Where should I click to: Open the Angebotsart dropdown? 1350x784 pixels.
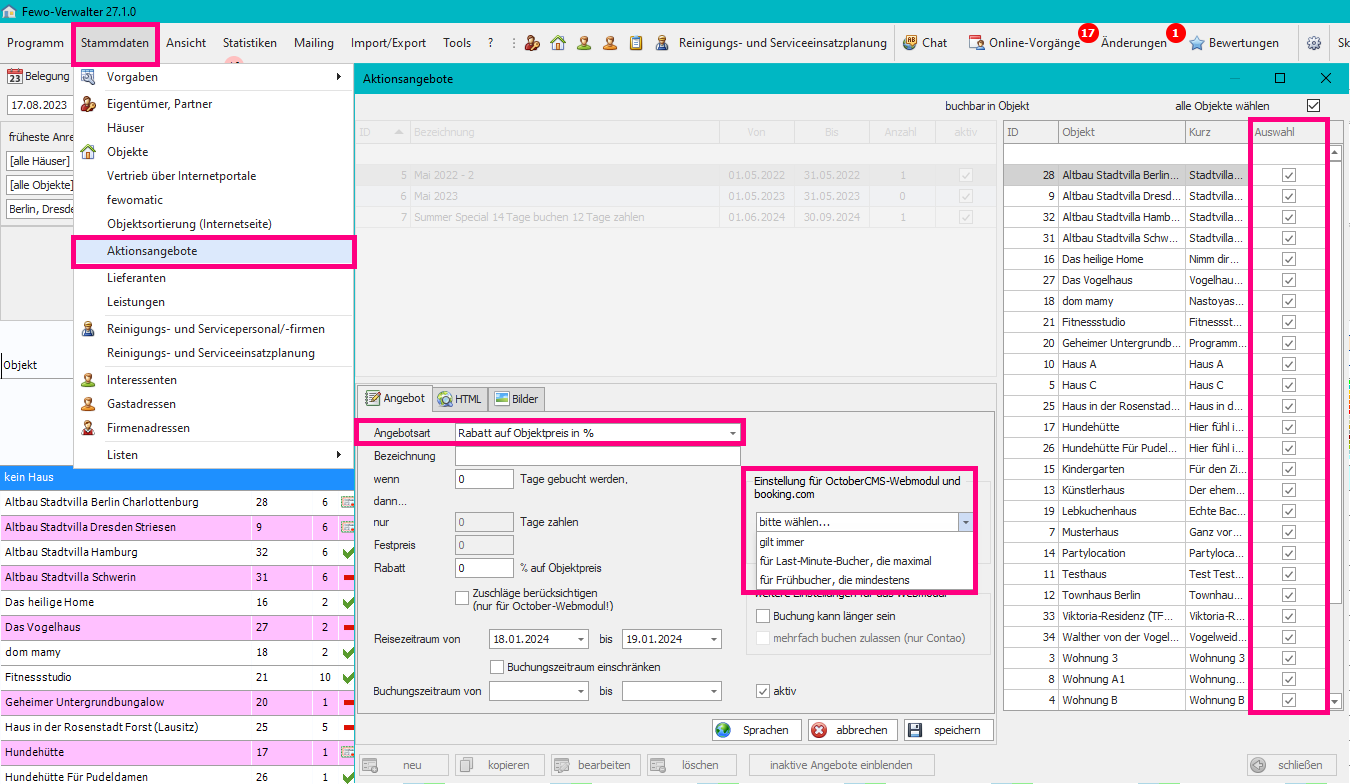tap(733, 433)
